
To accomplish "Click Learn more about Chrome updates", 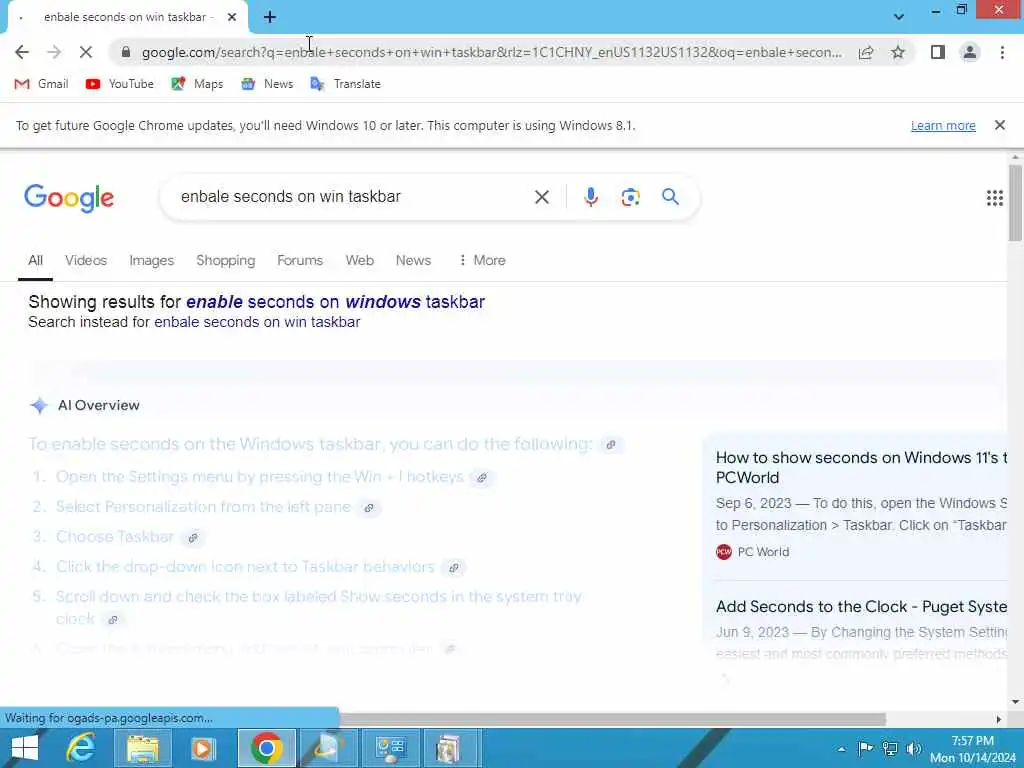I will click(x=943, y=125).
